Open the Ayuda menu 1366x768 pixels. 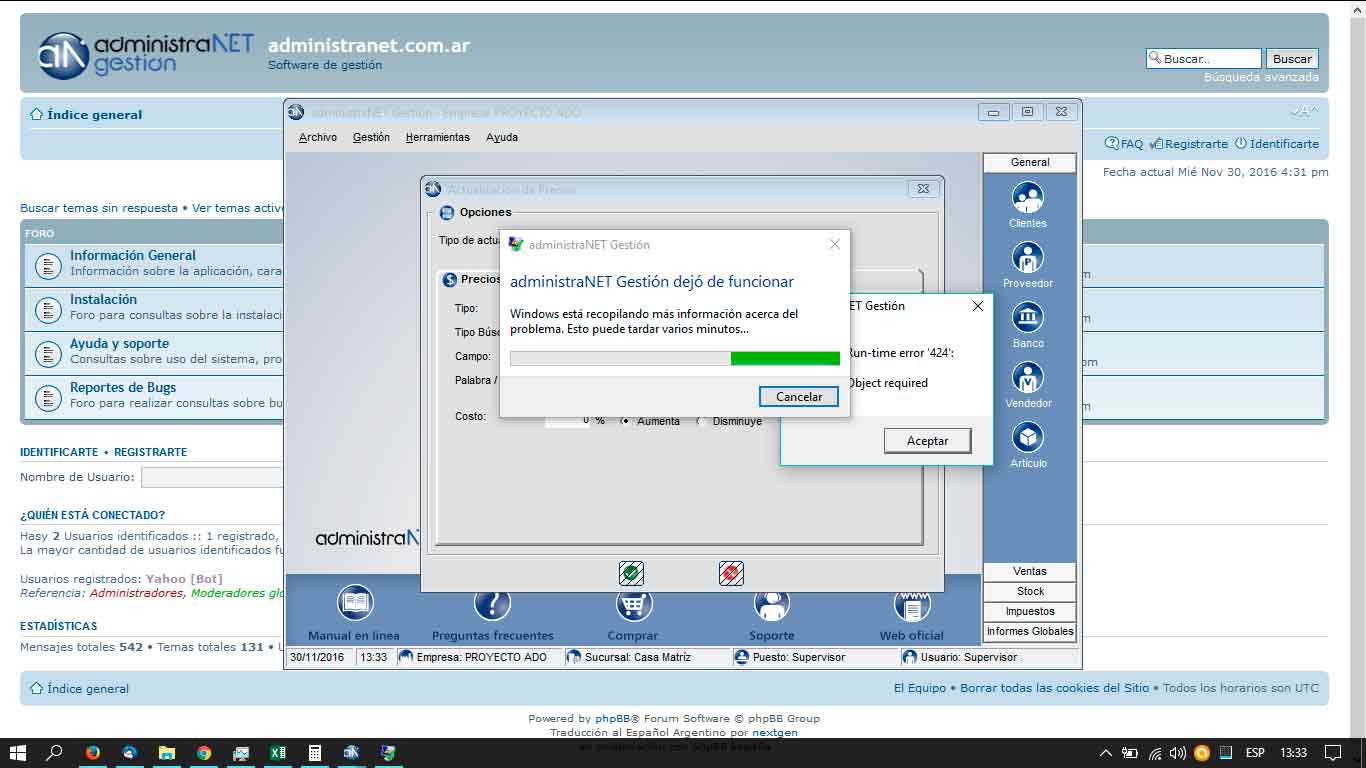tap(502, 137)
